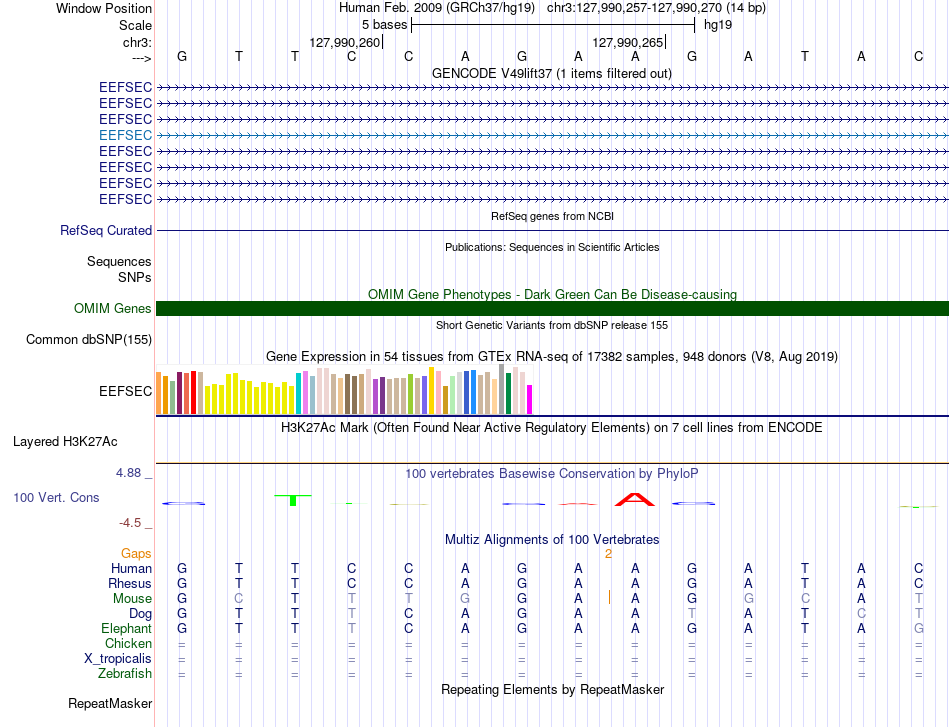Click the Common dbSNP(155) track label
Viewport: 950px width, 727px height.
pyautogui.click(x=89, y=339)
